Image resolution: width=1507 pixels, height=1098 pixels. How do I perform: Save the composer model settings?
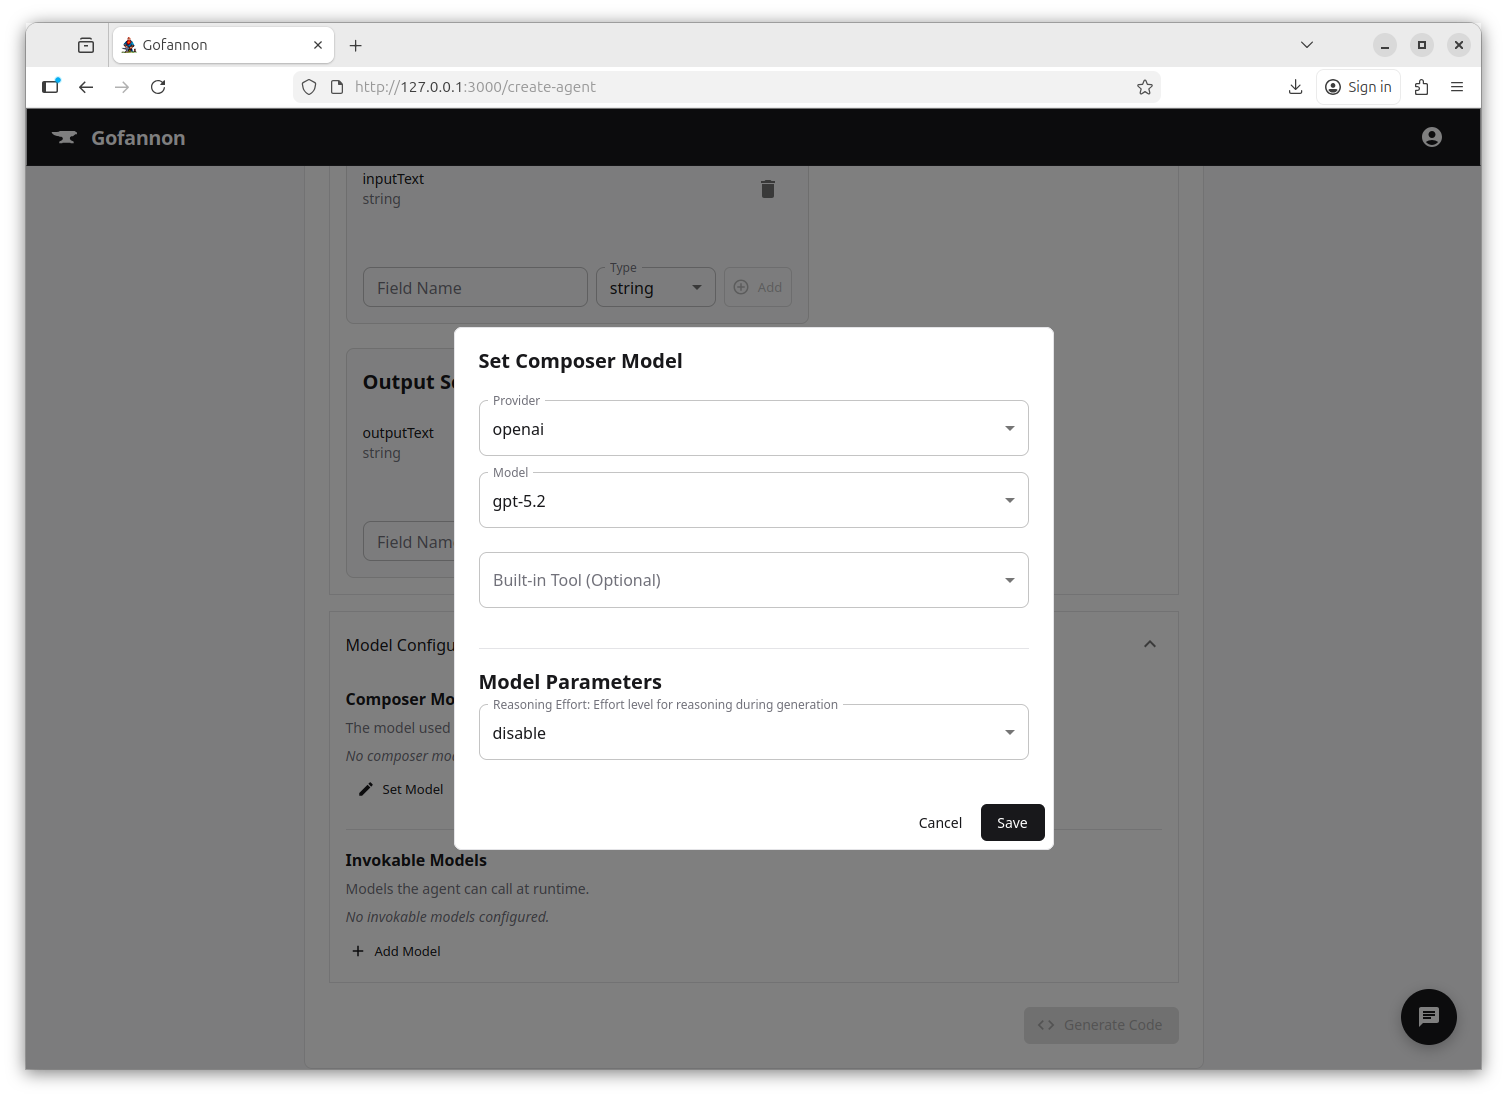coord(1011,823)
